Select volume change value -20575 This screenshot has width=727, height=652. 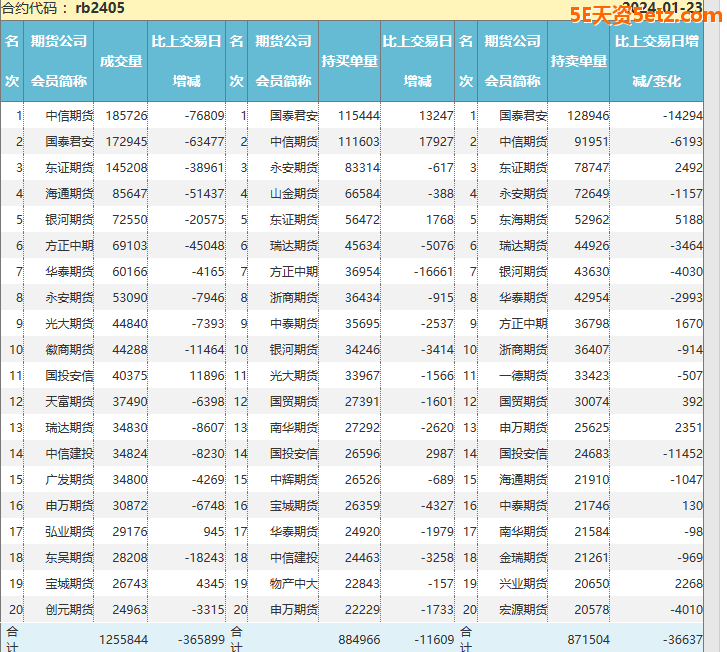(204, 219)
